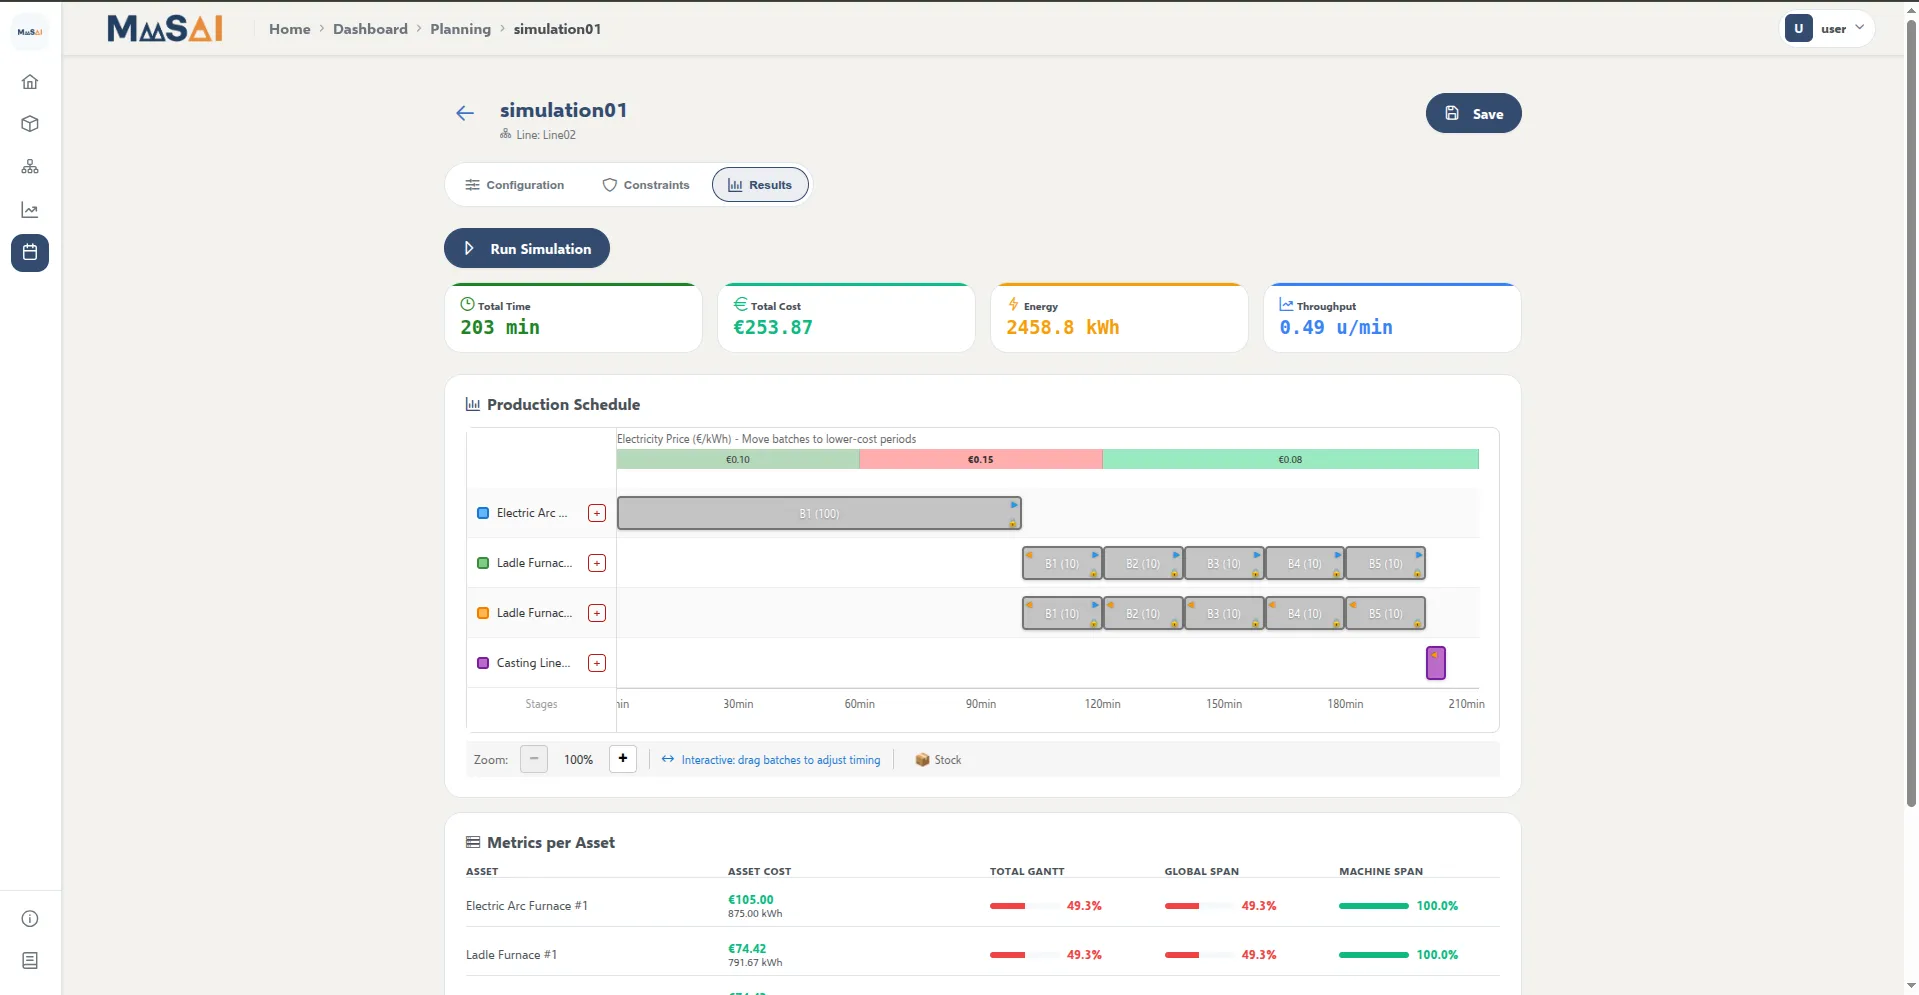Switch to the Constraints tab

(646, 185)
